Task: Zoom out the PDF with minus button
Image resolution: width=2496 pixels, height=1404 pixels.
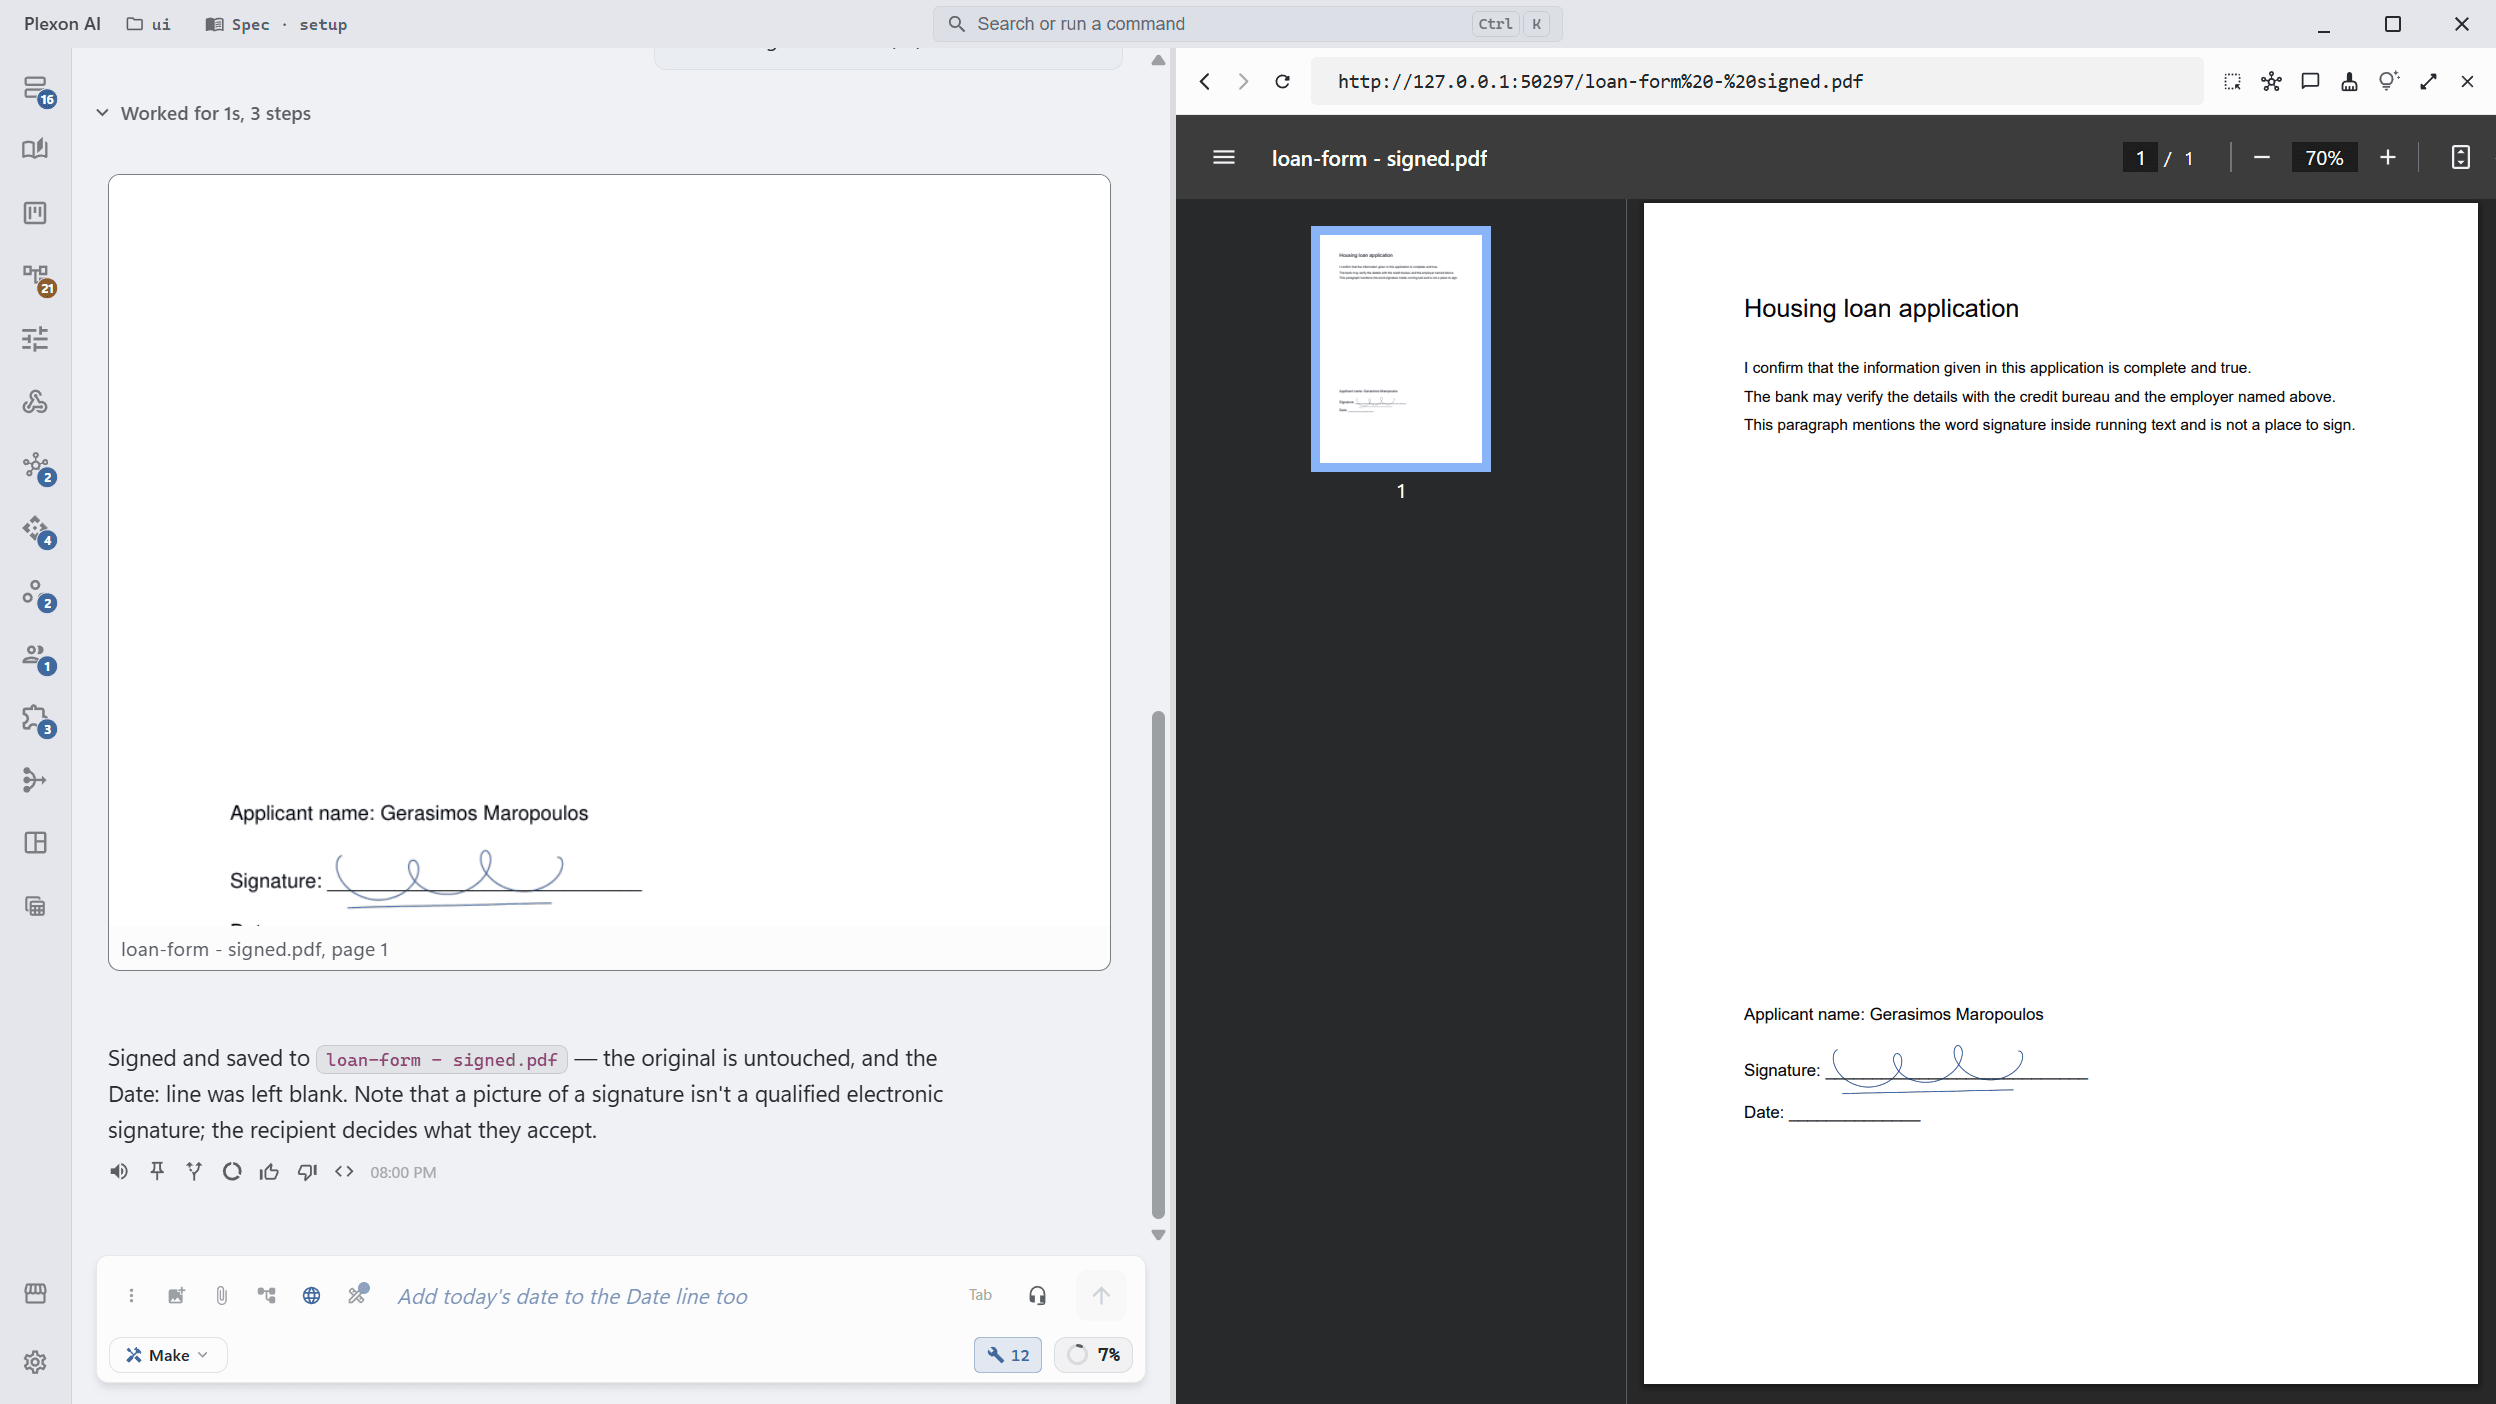Action: tap(2261, 157)
